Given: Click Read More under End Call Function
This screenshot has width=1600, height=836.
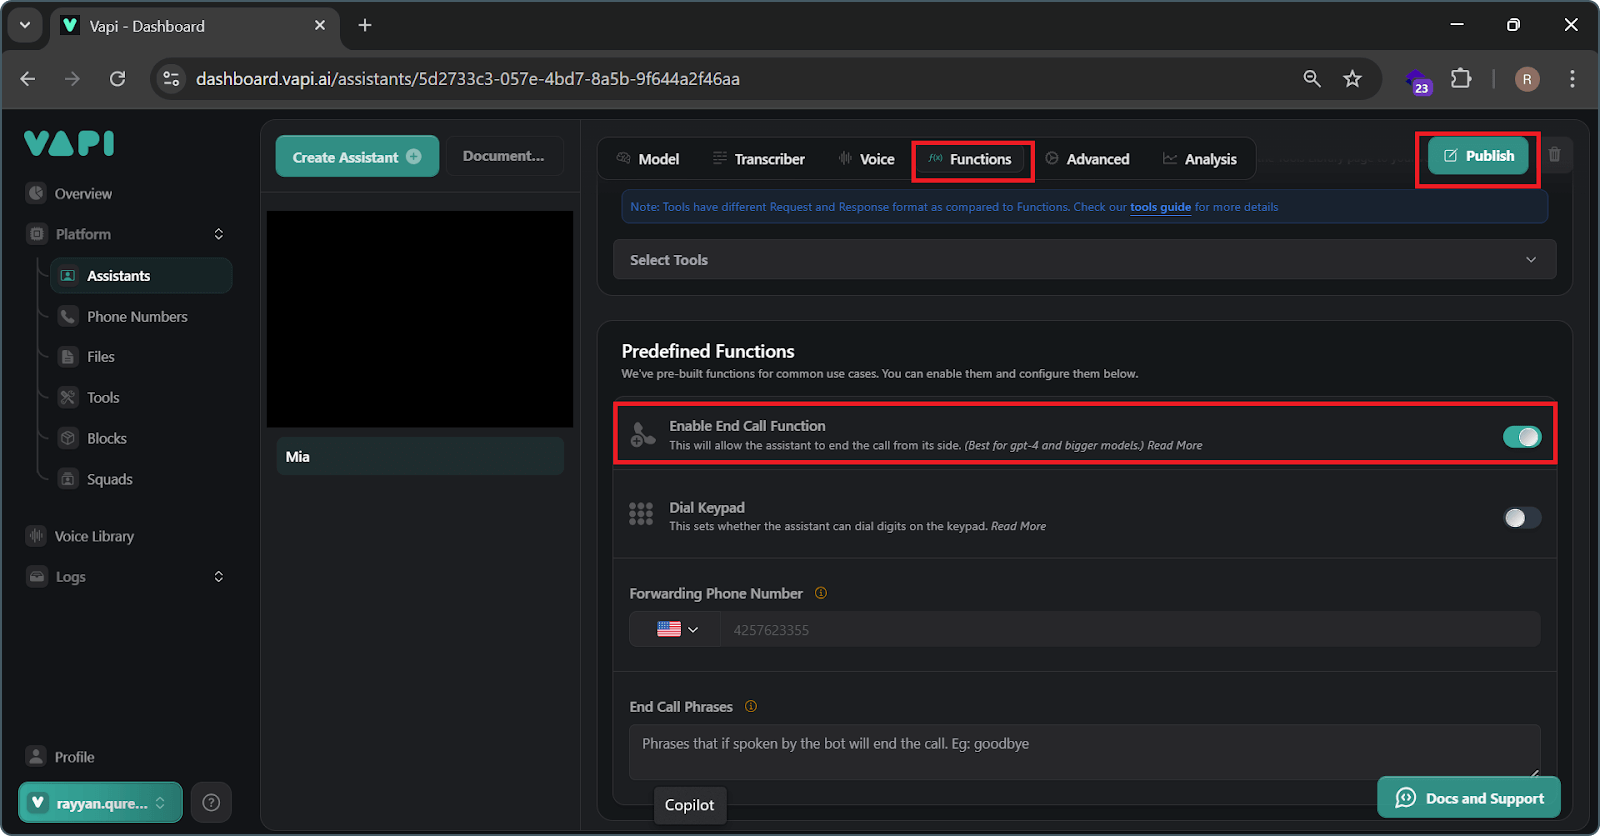Looking at the screenshot, I should click(1175, 445).
